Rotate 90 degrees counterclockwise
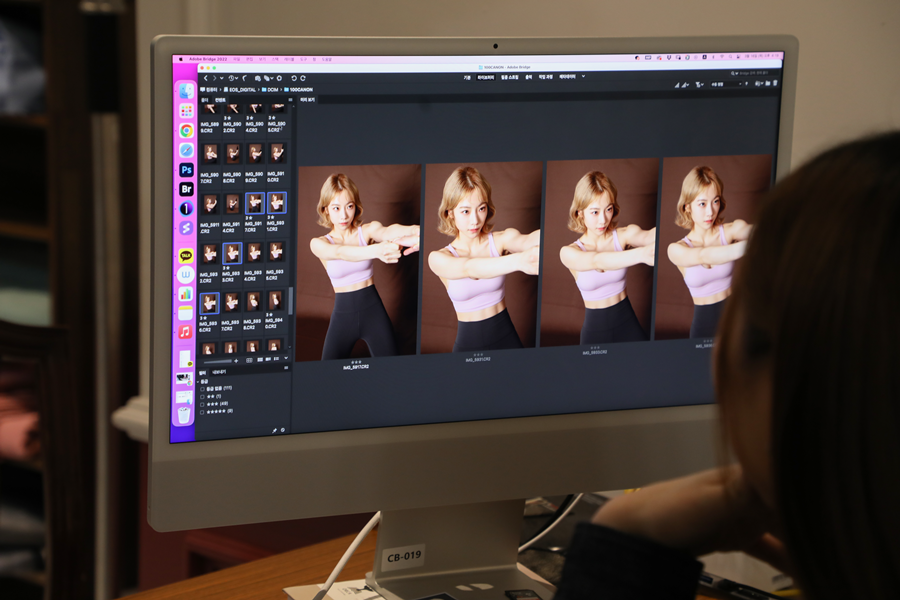 click(294, 79)
